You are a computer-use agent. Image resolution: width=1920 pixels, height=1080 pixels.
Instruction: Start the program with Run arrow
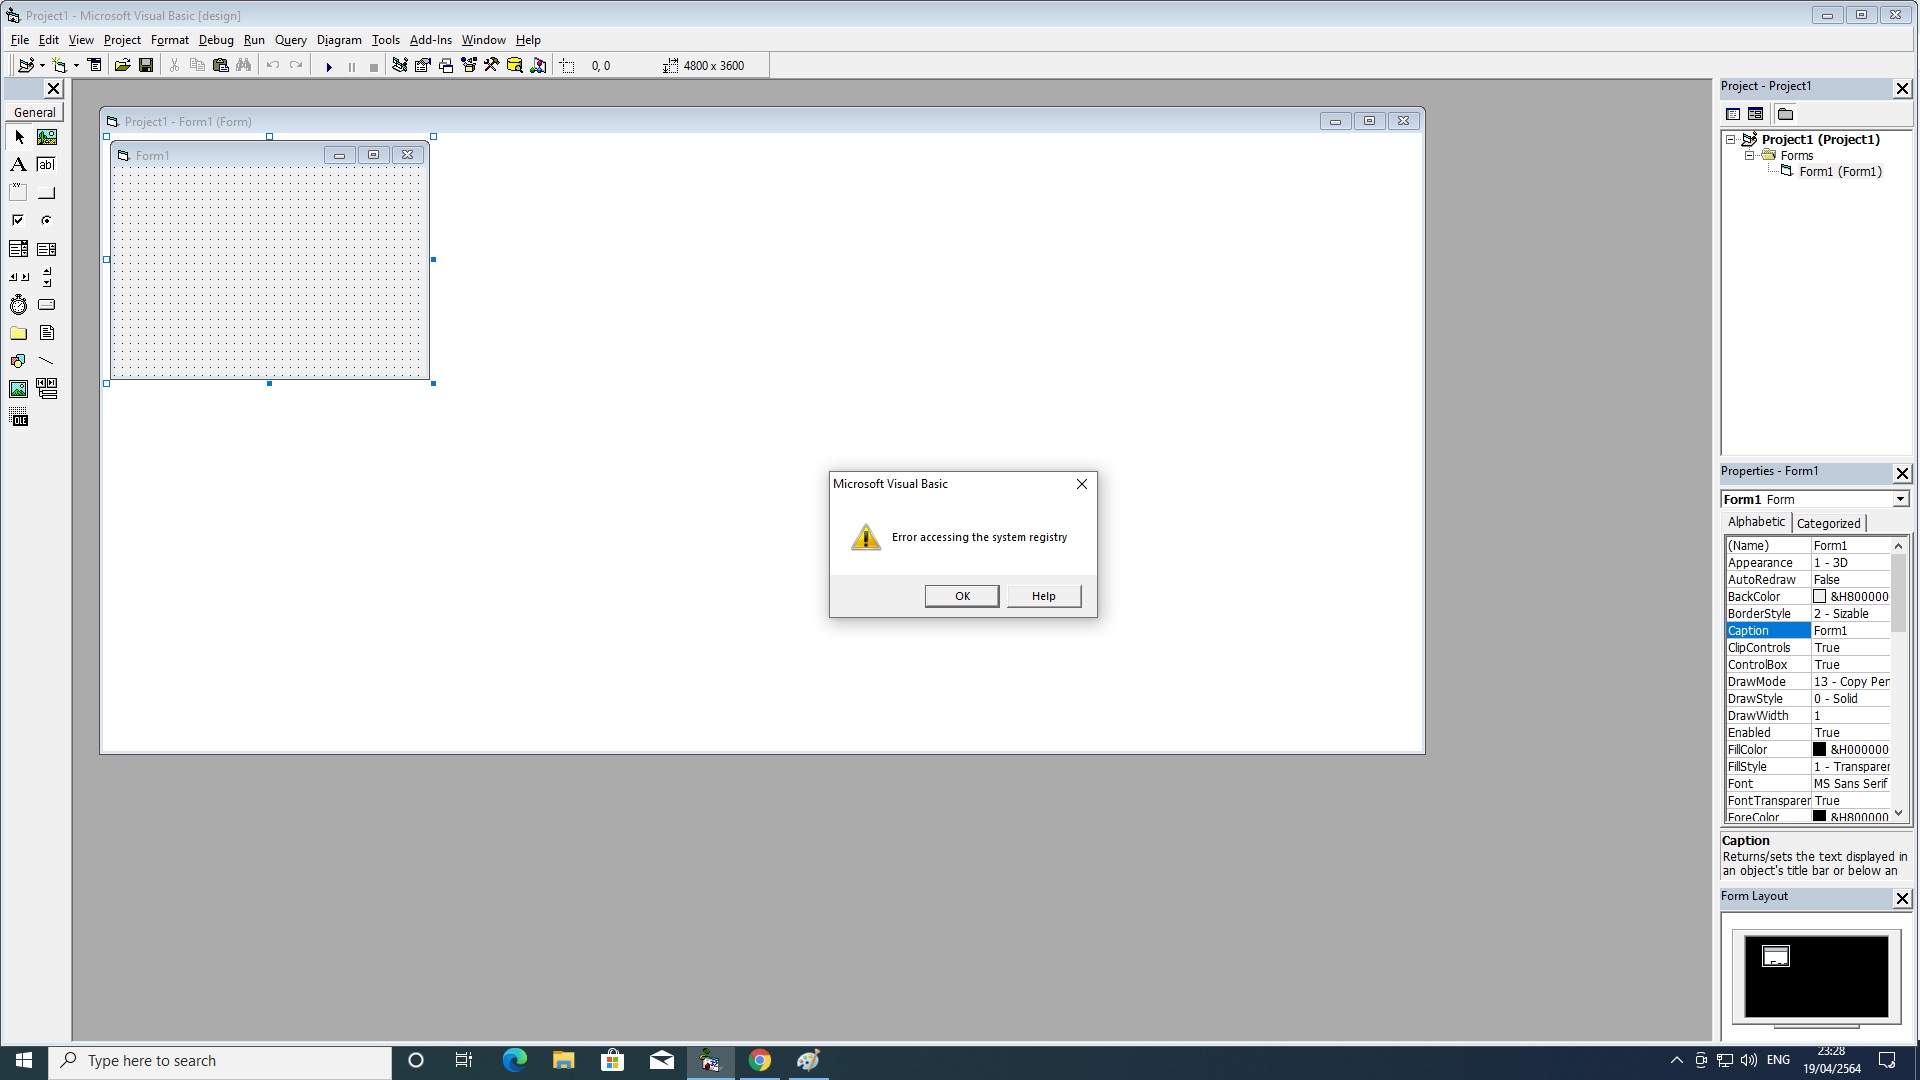coord(329,67)
